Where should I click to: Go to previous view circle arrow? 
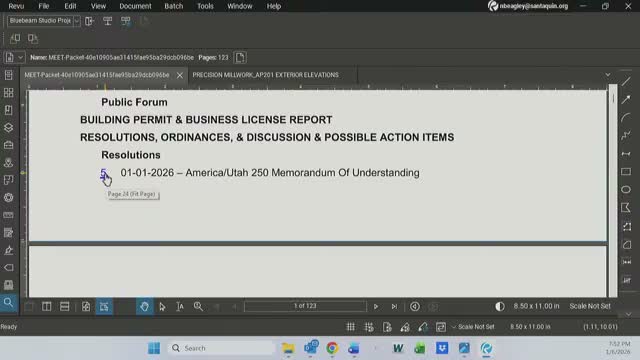(x=415, y=307)
